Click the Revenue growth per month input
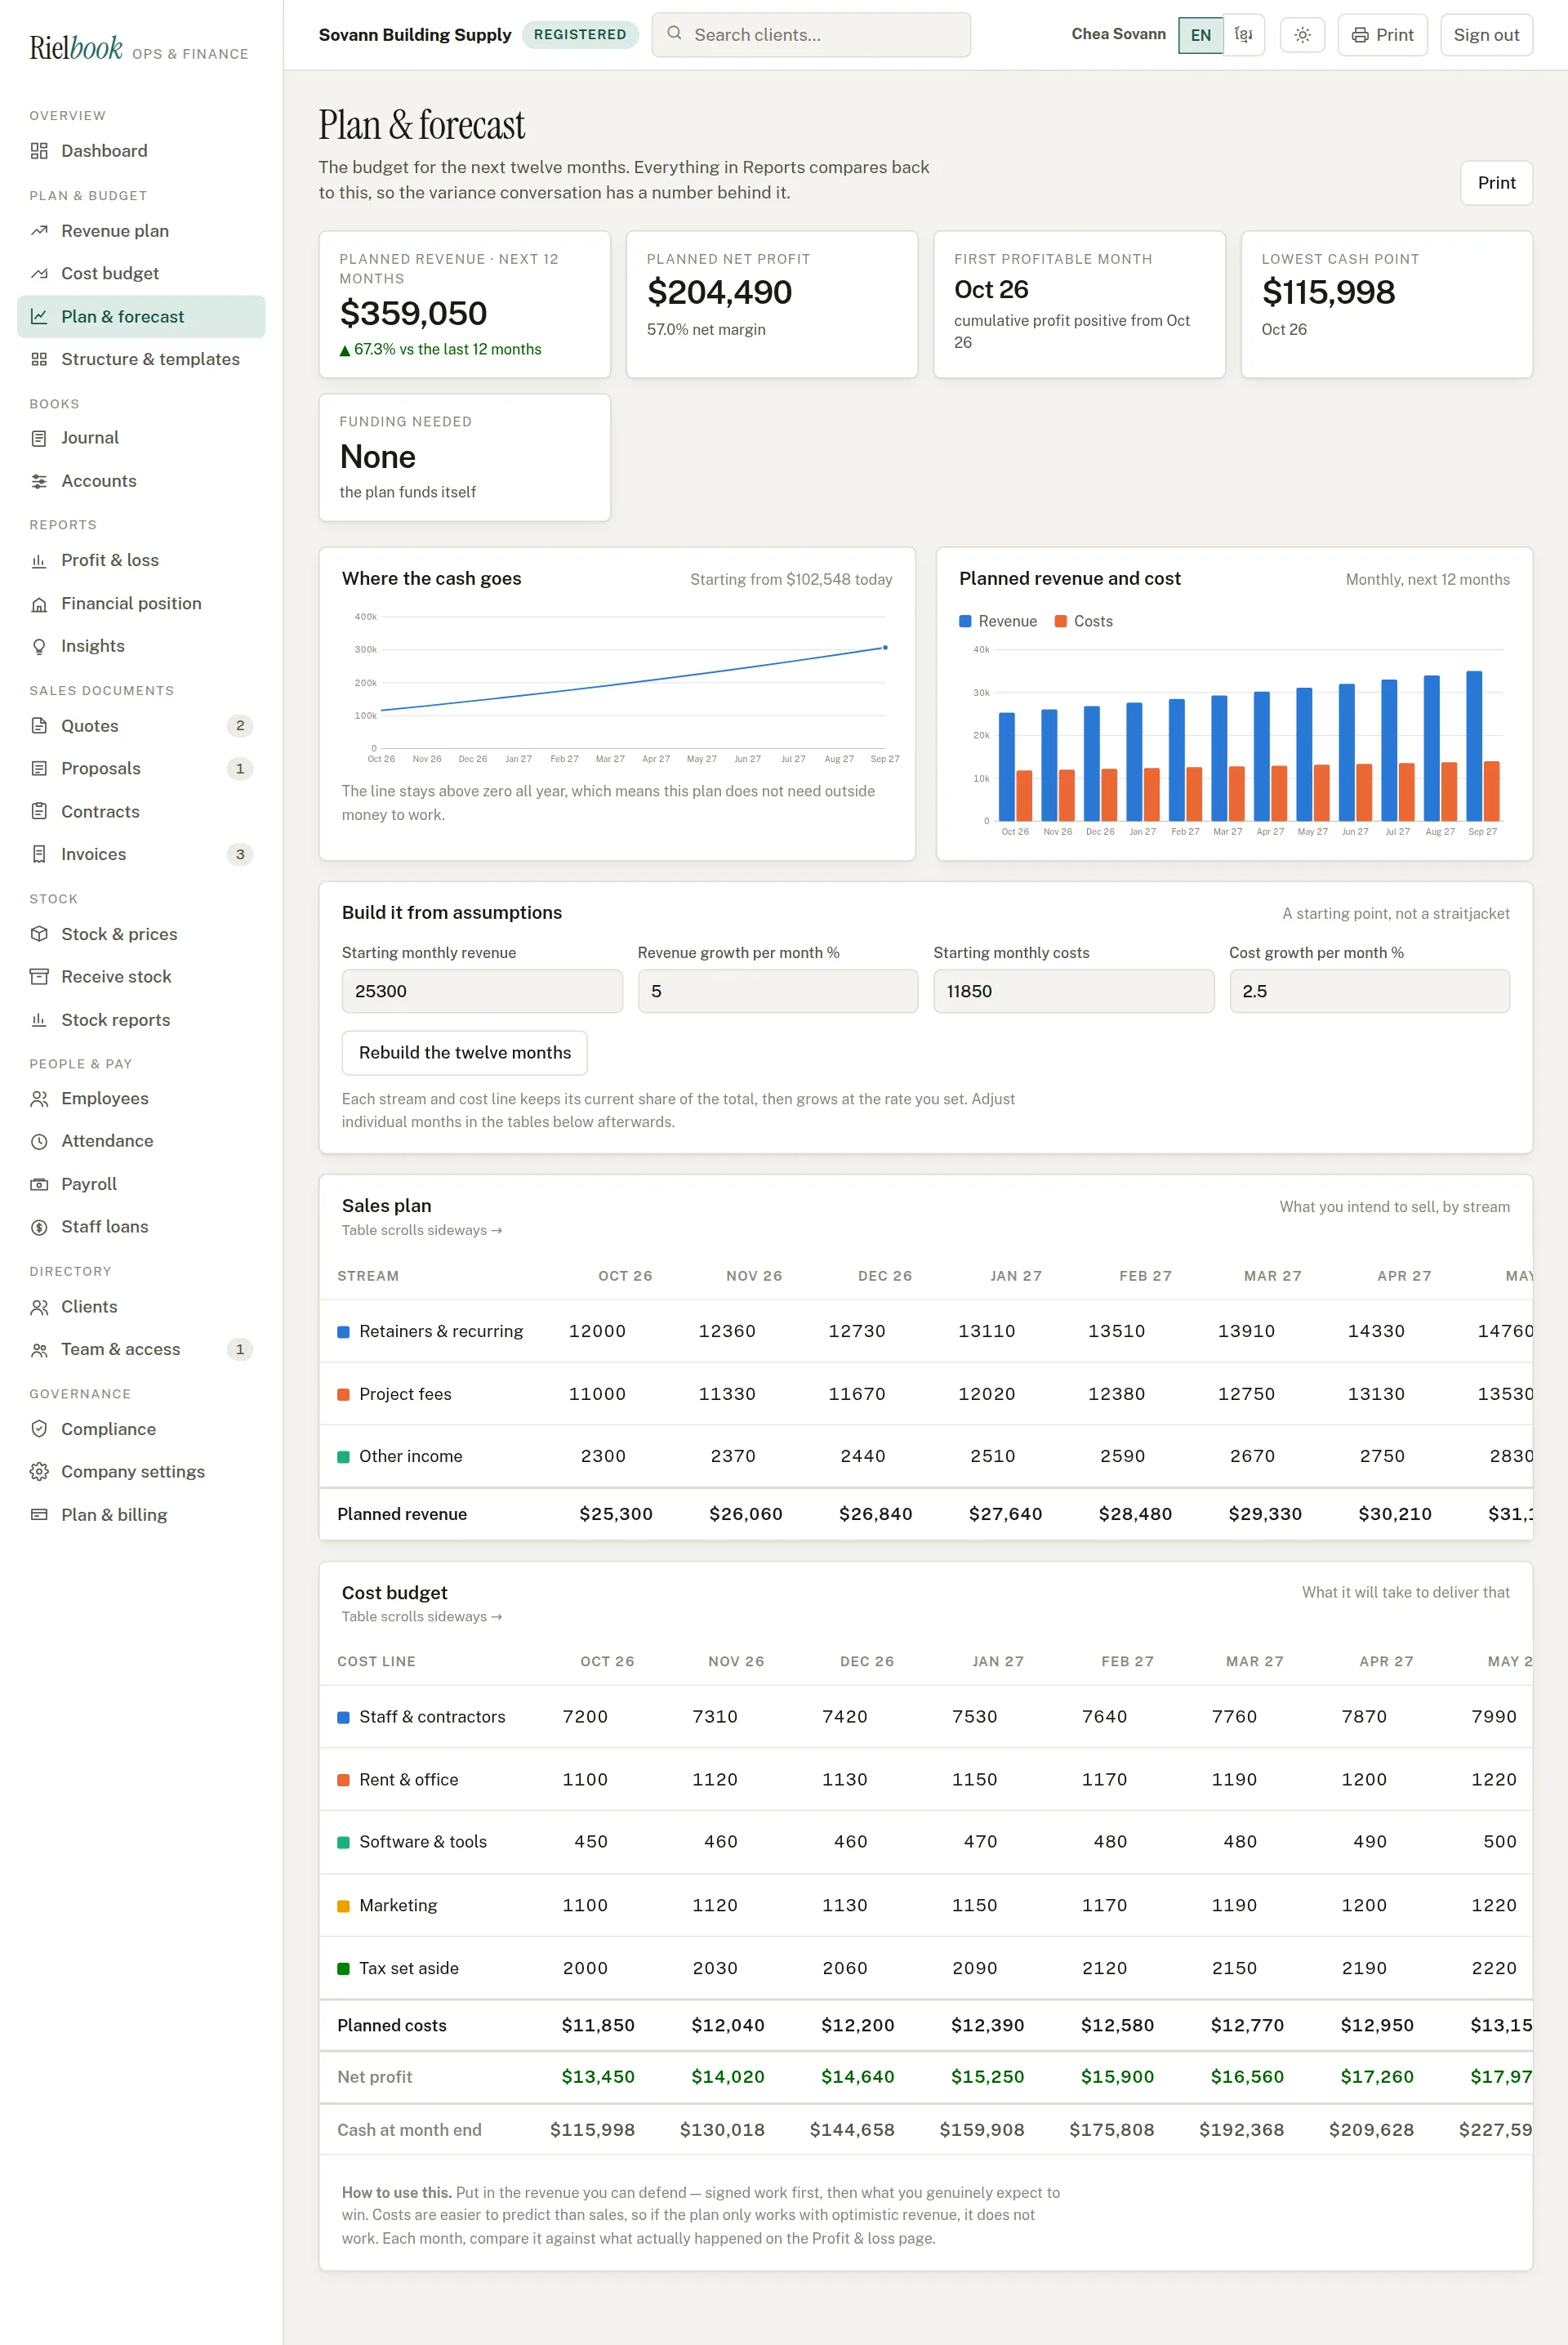 point(778,991)
